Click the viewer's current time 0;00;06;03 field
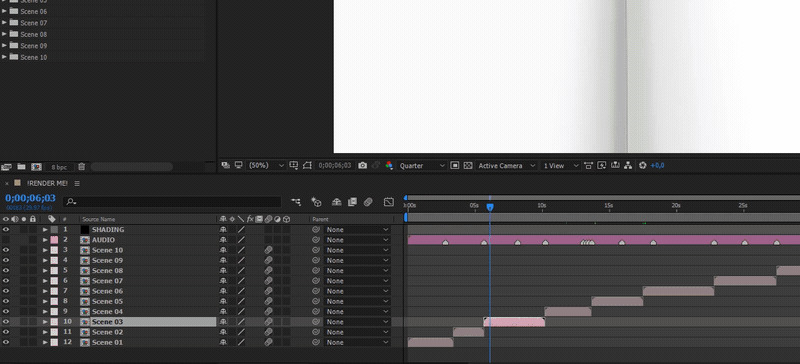This screenshot has width=800, height=364. click(x=334, y=165)
